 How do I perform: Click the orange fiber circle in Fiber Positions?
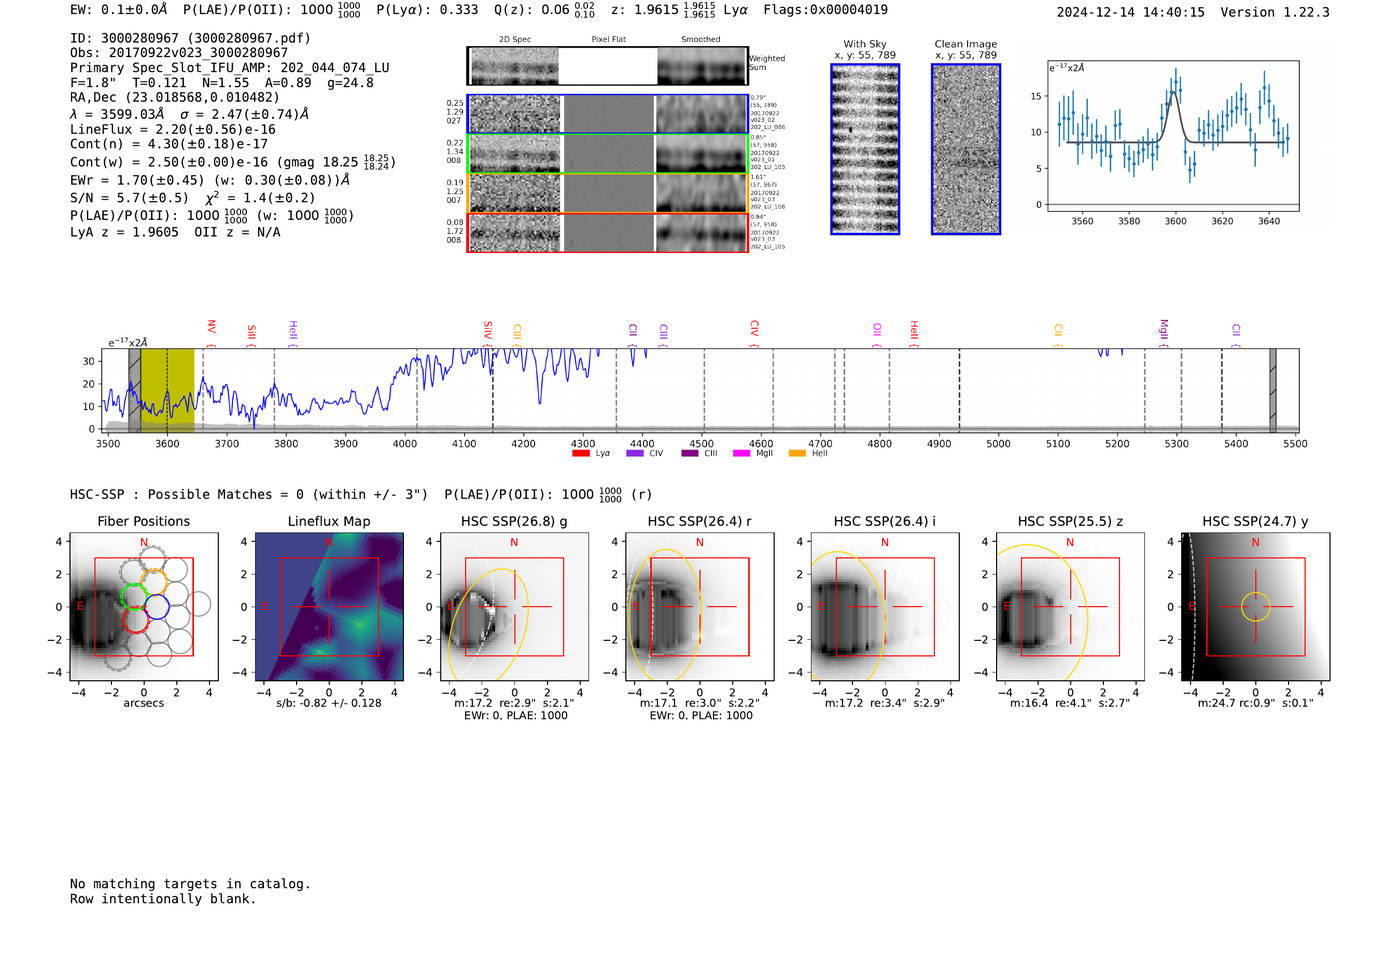153,581
